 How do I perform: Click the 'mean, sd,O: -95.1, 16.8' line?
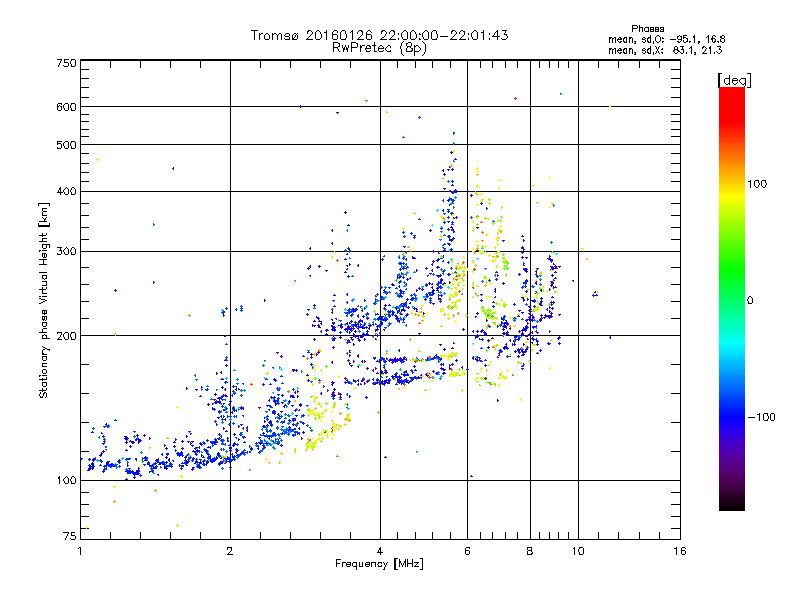(666, 39)
